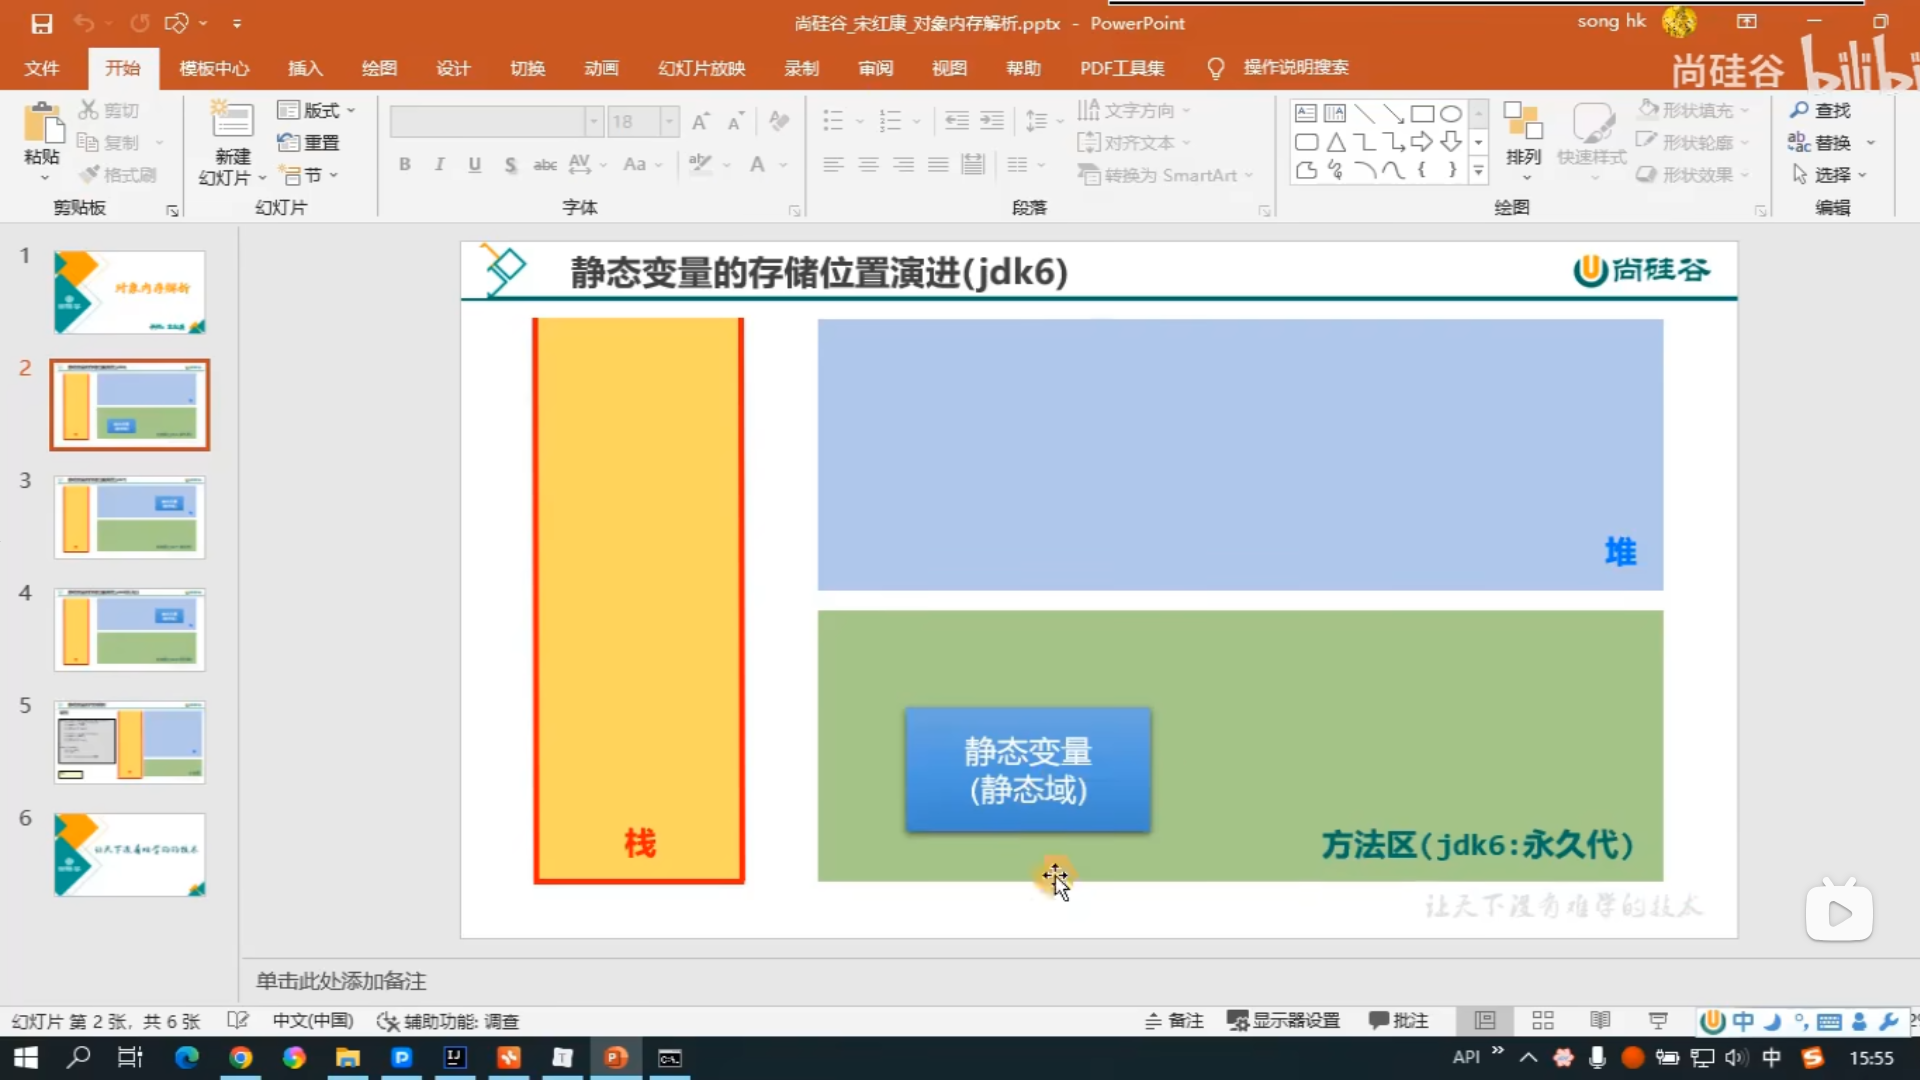This screenshot has height=1080, width=1920.
Task: Select slide 5 thumbnail
Action: pyautogui.click(x=130, y=742)
